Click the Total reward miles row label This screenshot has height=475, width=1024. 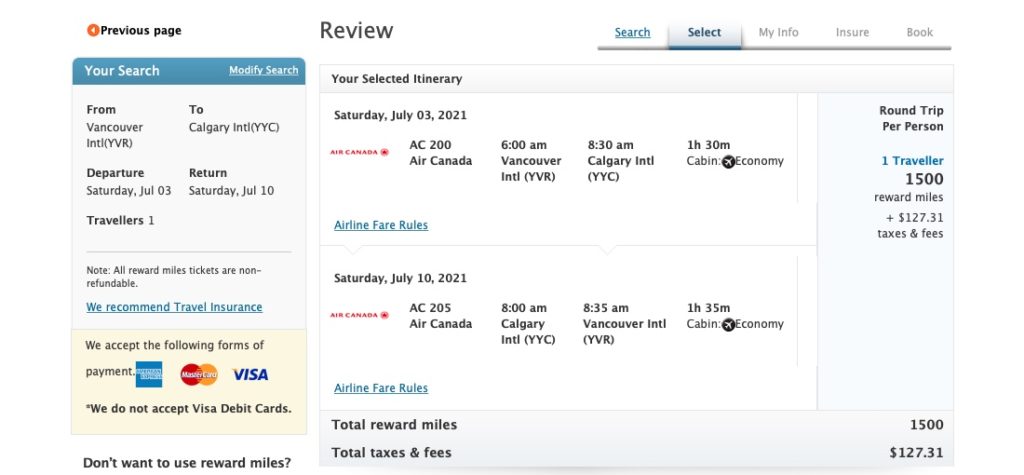(x=394, y=425)
